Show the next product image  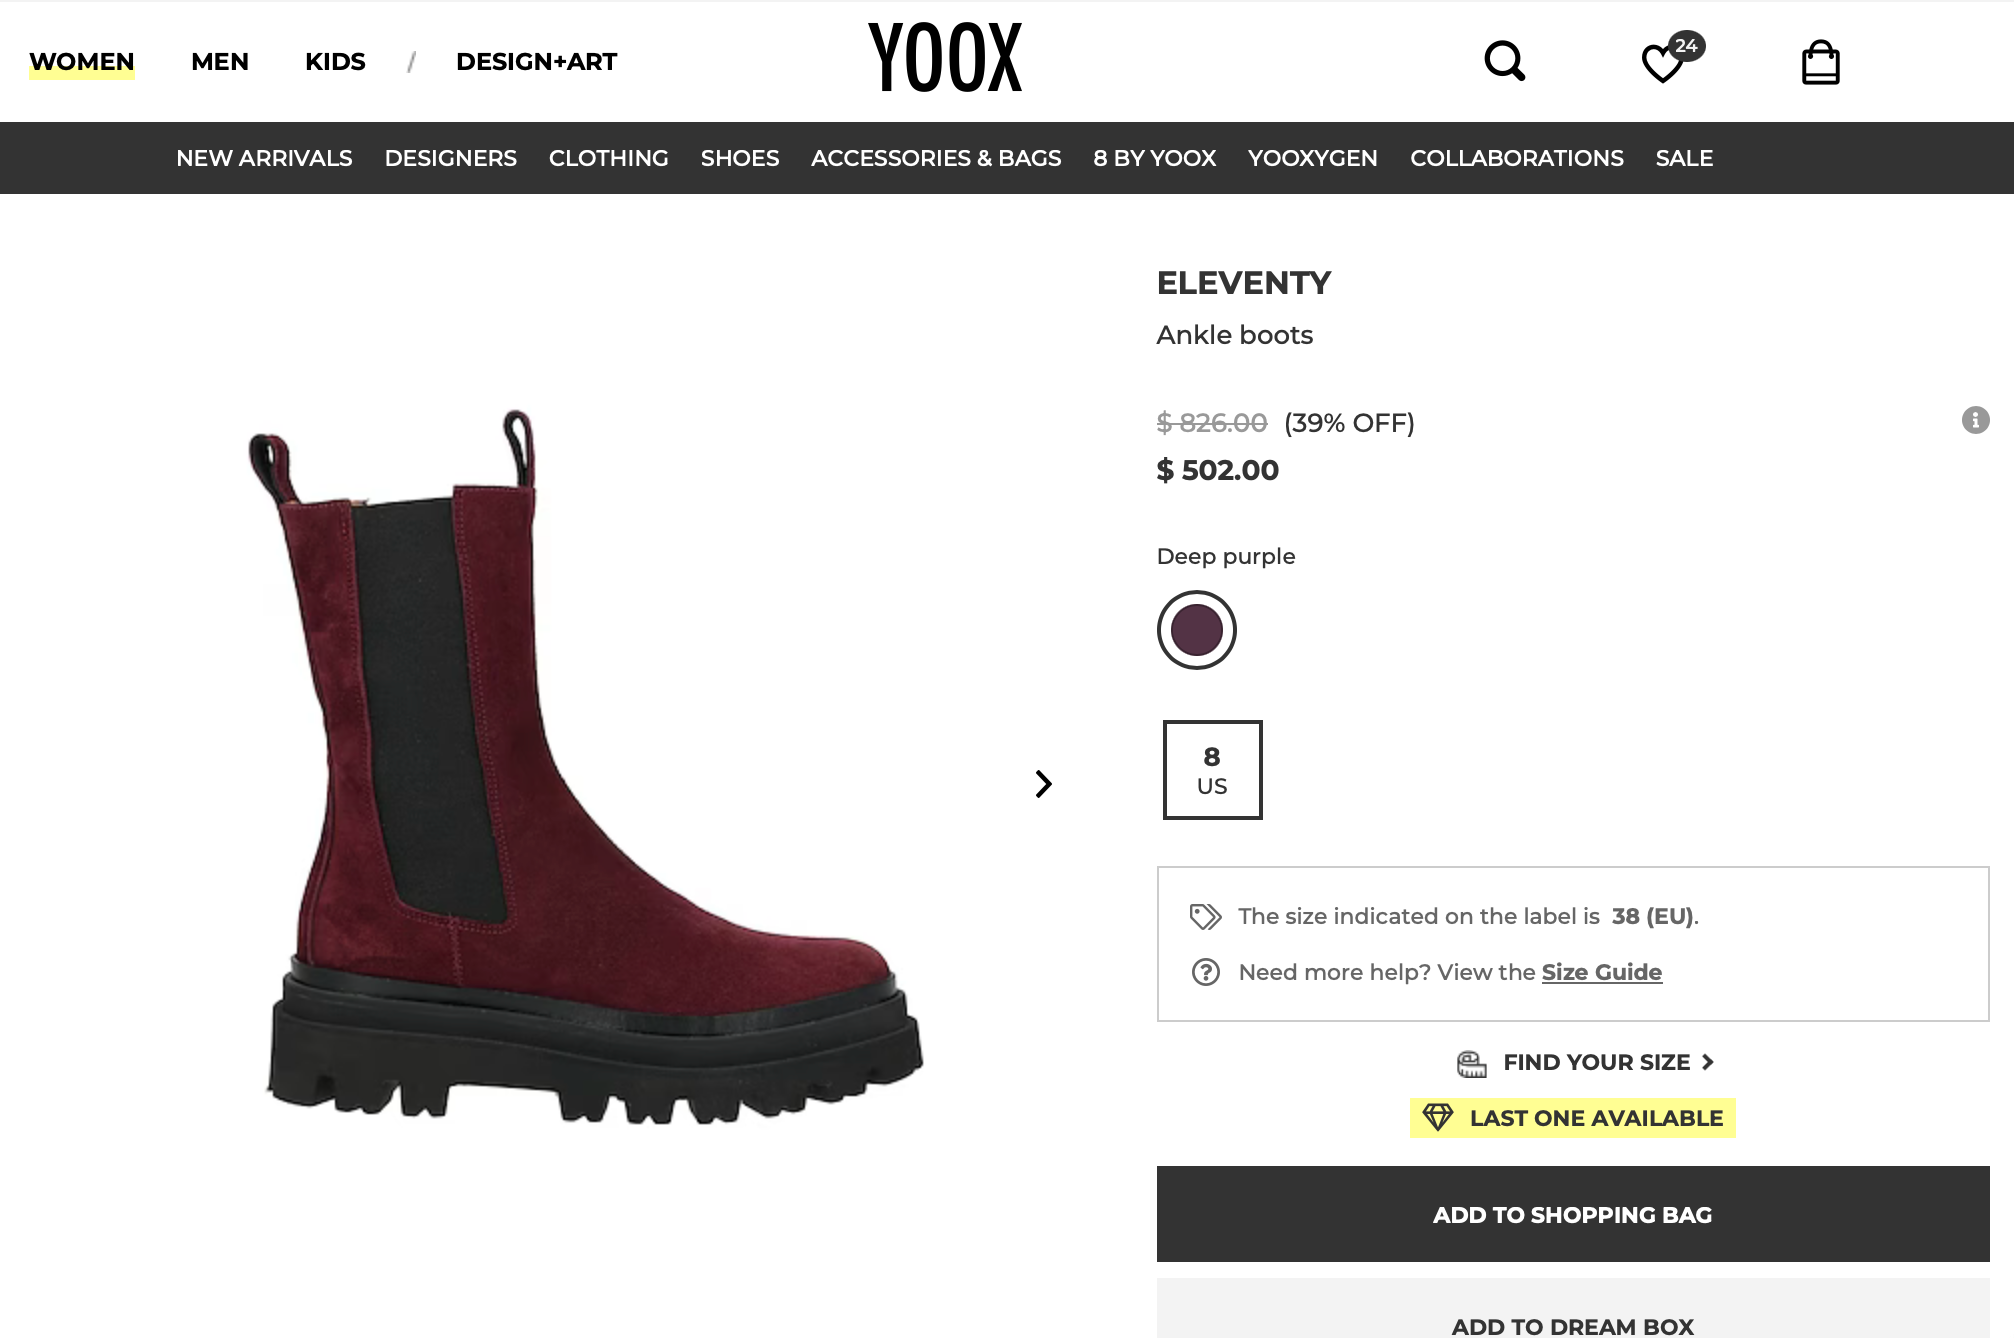point(1044,784)
